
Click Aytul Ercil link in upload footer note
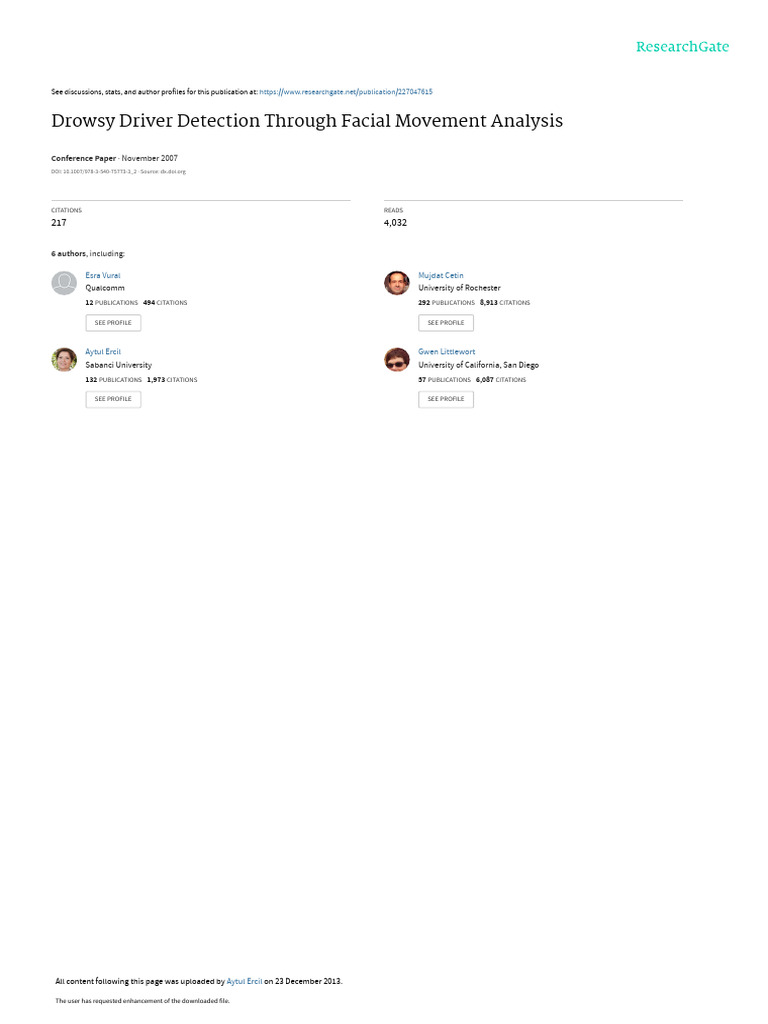[244, 981]
